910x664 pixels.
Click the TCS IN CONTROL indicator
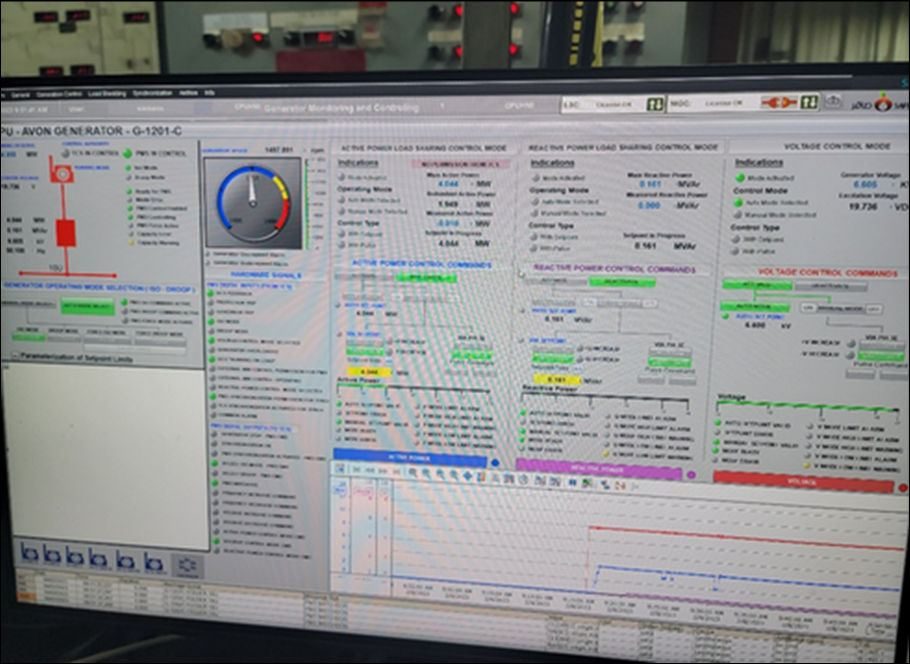(66, 154)
